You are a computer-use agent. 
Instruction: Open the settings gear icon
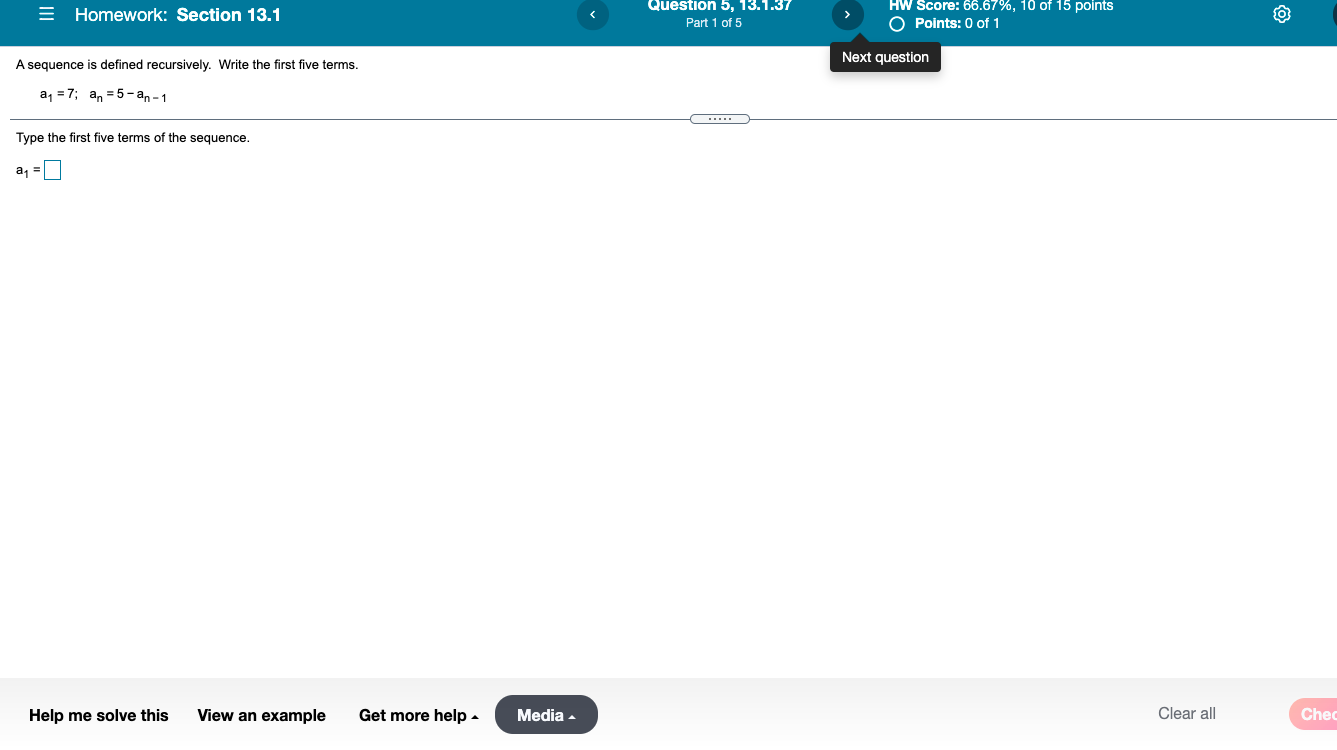click(1282, 14)
